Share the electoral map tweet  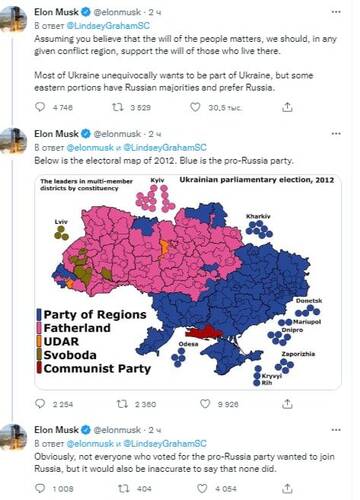point(287,404)
